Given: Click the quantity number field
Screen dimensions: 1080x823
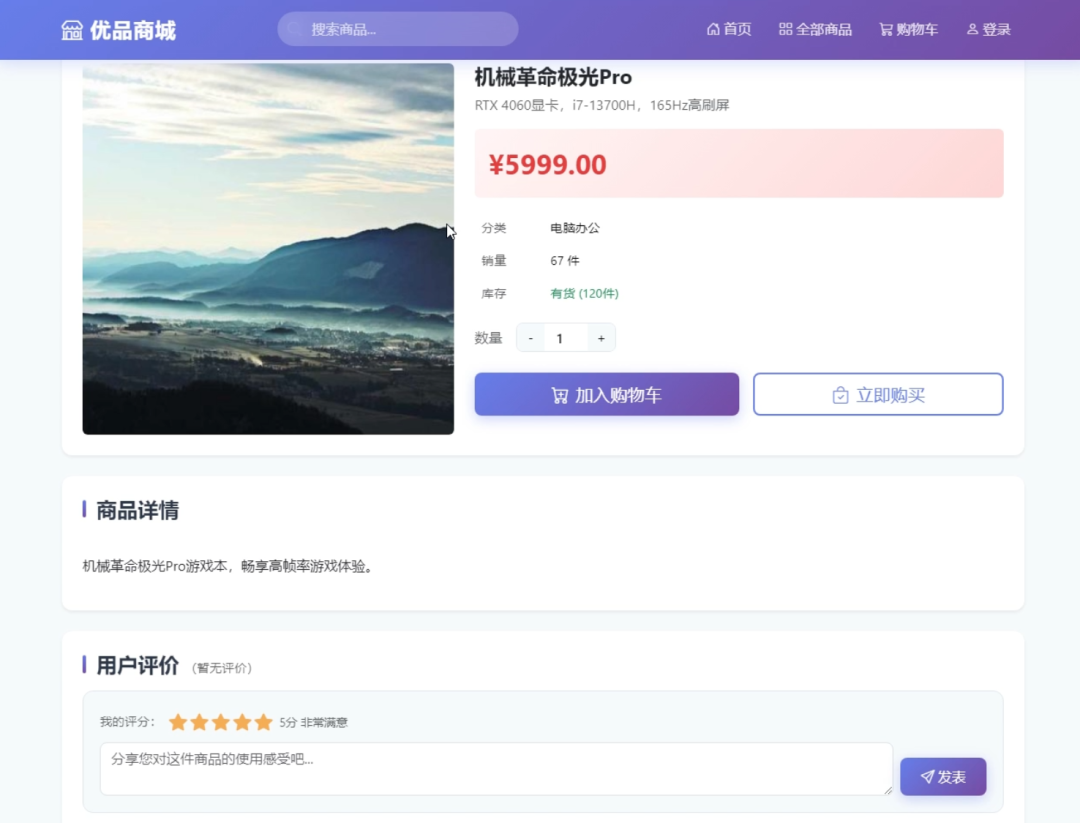Looking at the screenshot, I should (x=565, y=338).
